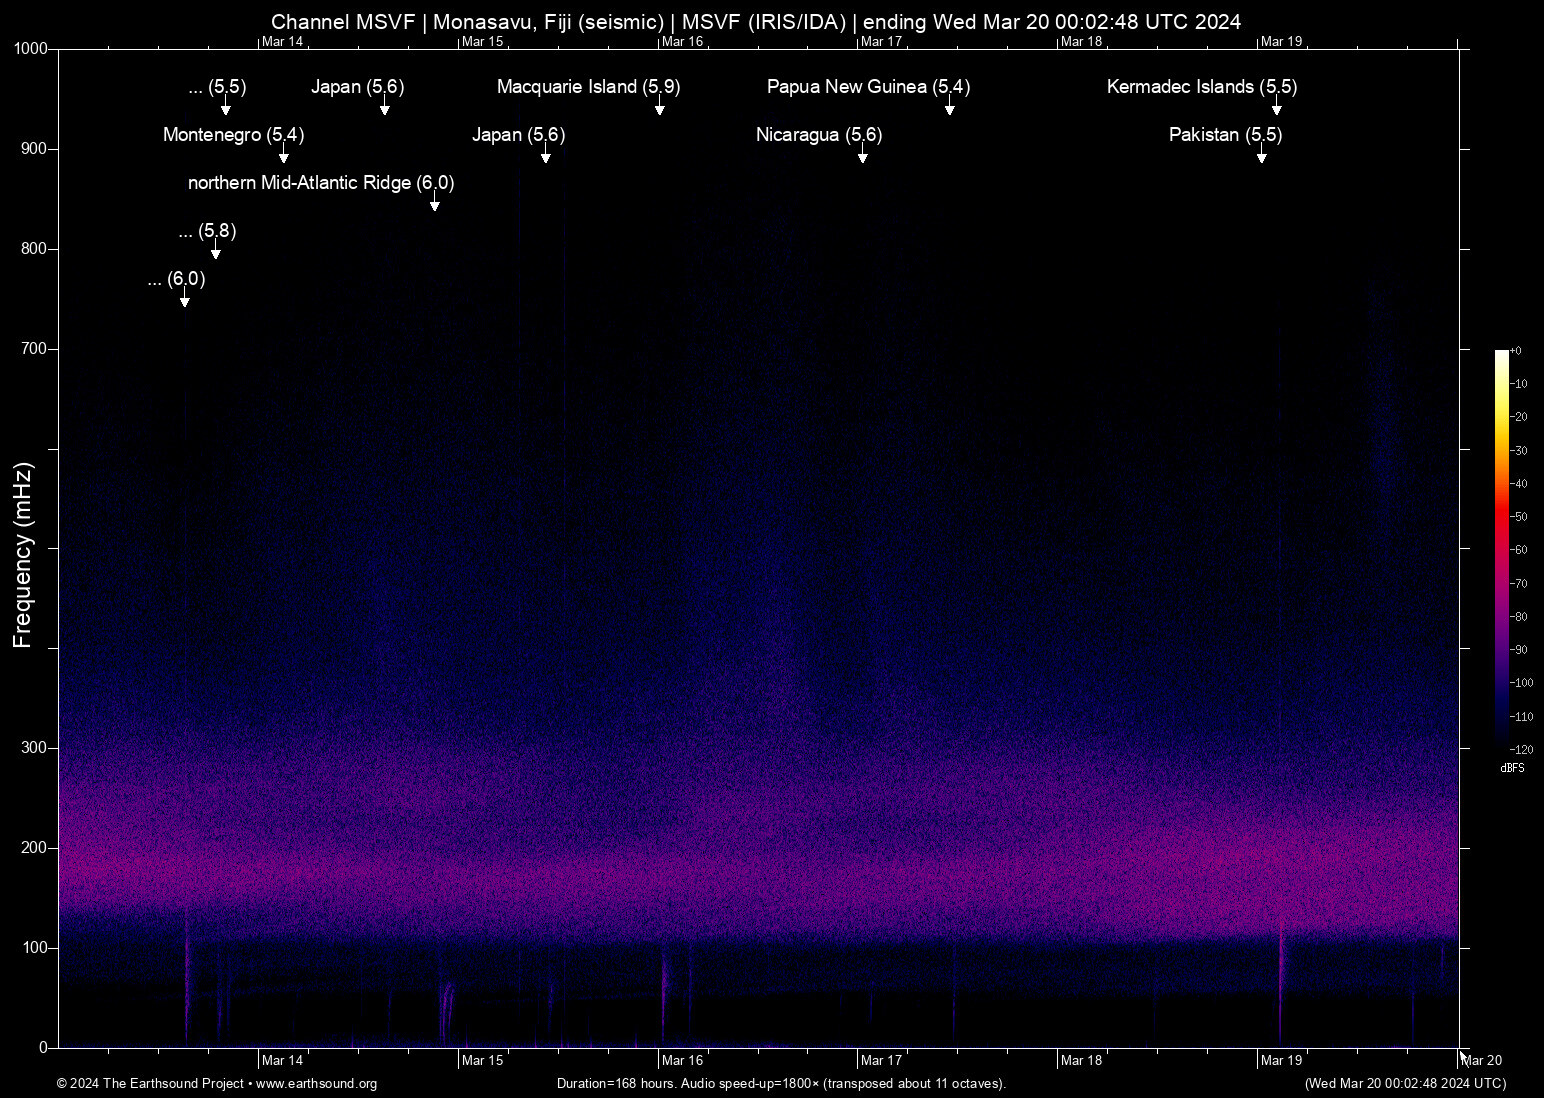1544x1098 pixels.
Task: Click the arrow beneath northern Mid-Atlantic Ridge (6.0)
Action: pos(435,204)
